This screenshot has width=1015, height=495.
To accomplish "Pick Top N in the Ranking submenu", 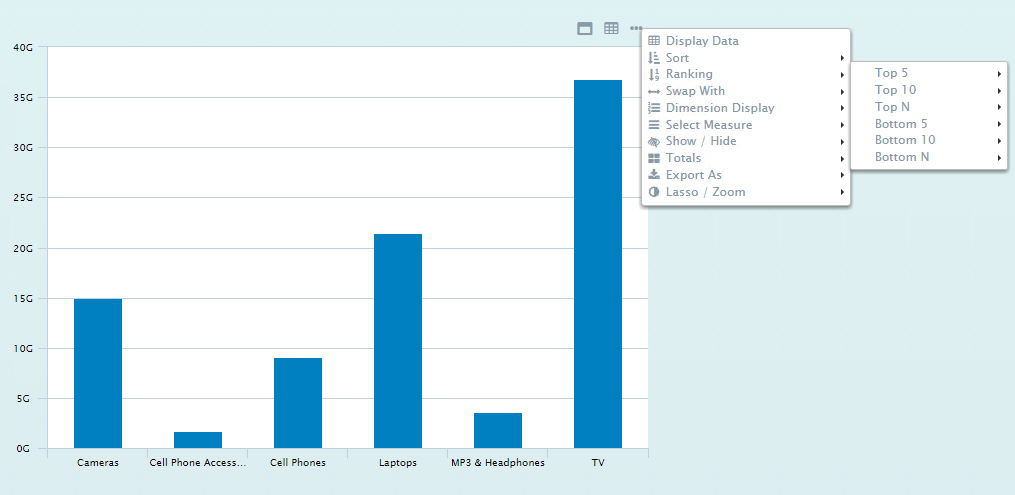I will click(x=893, y=107).
